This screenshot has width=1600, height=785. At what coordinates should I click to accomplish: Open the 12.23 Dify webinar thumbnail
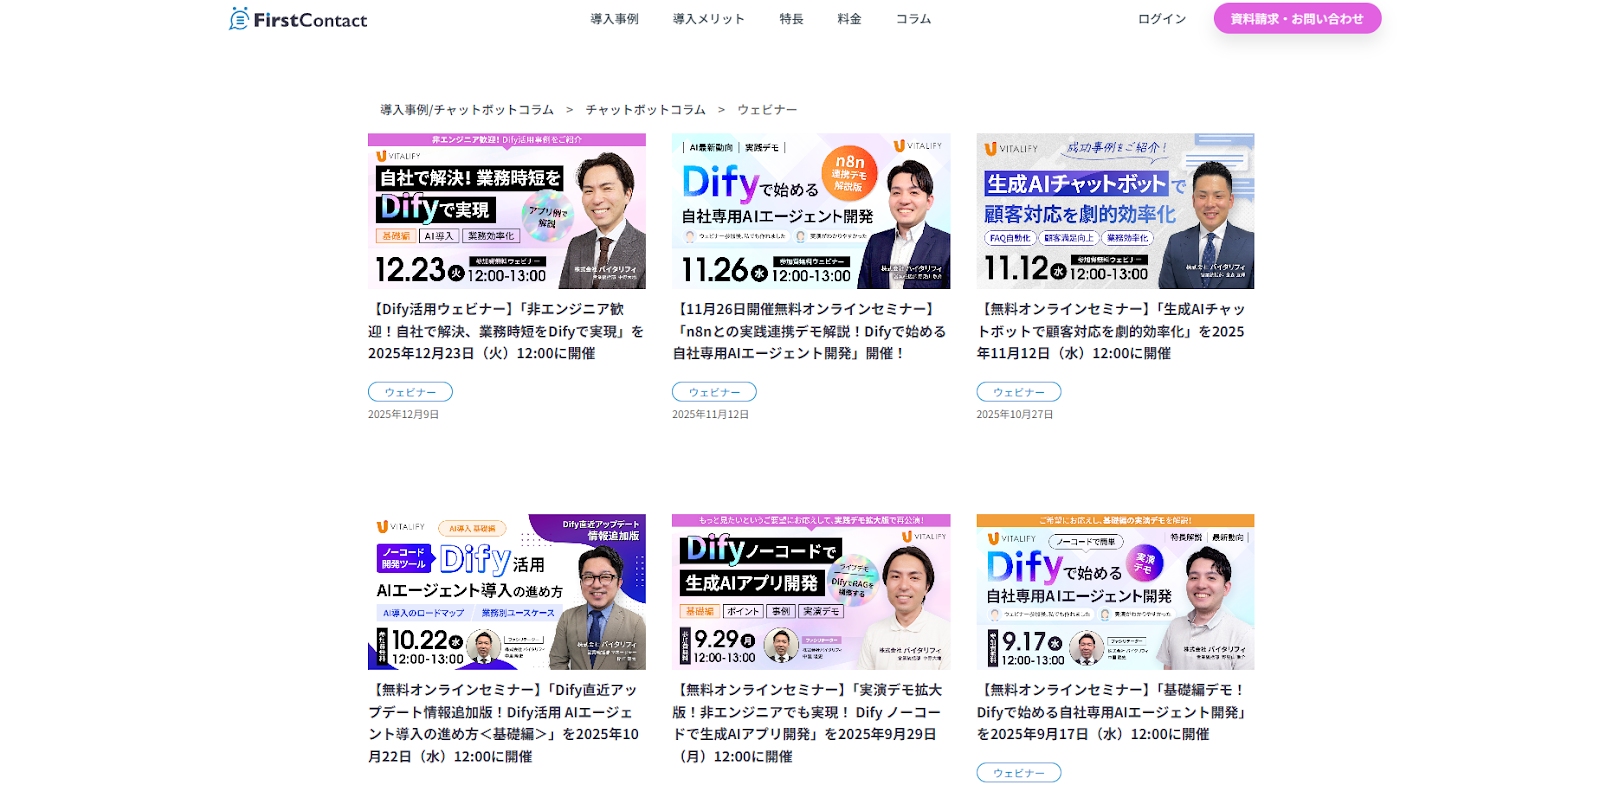pyautogui.click(x=507, y=211)
